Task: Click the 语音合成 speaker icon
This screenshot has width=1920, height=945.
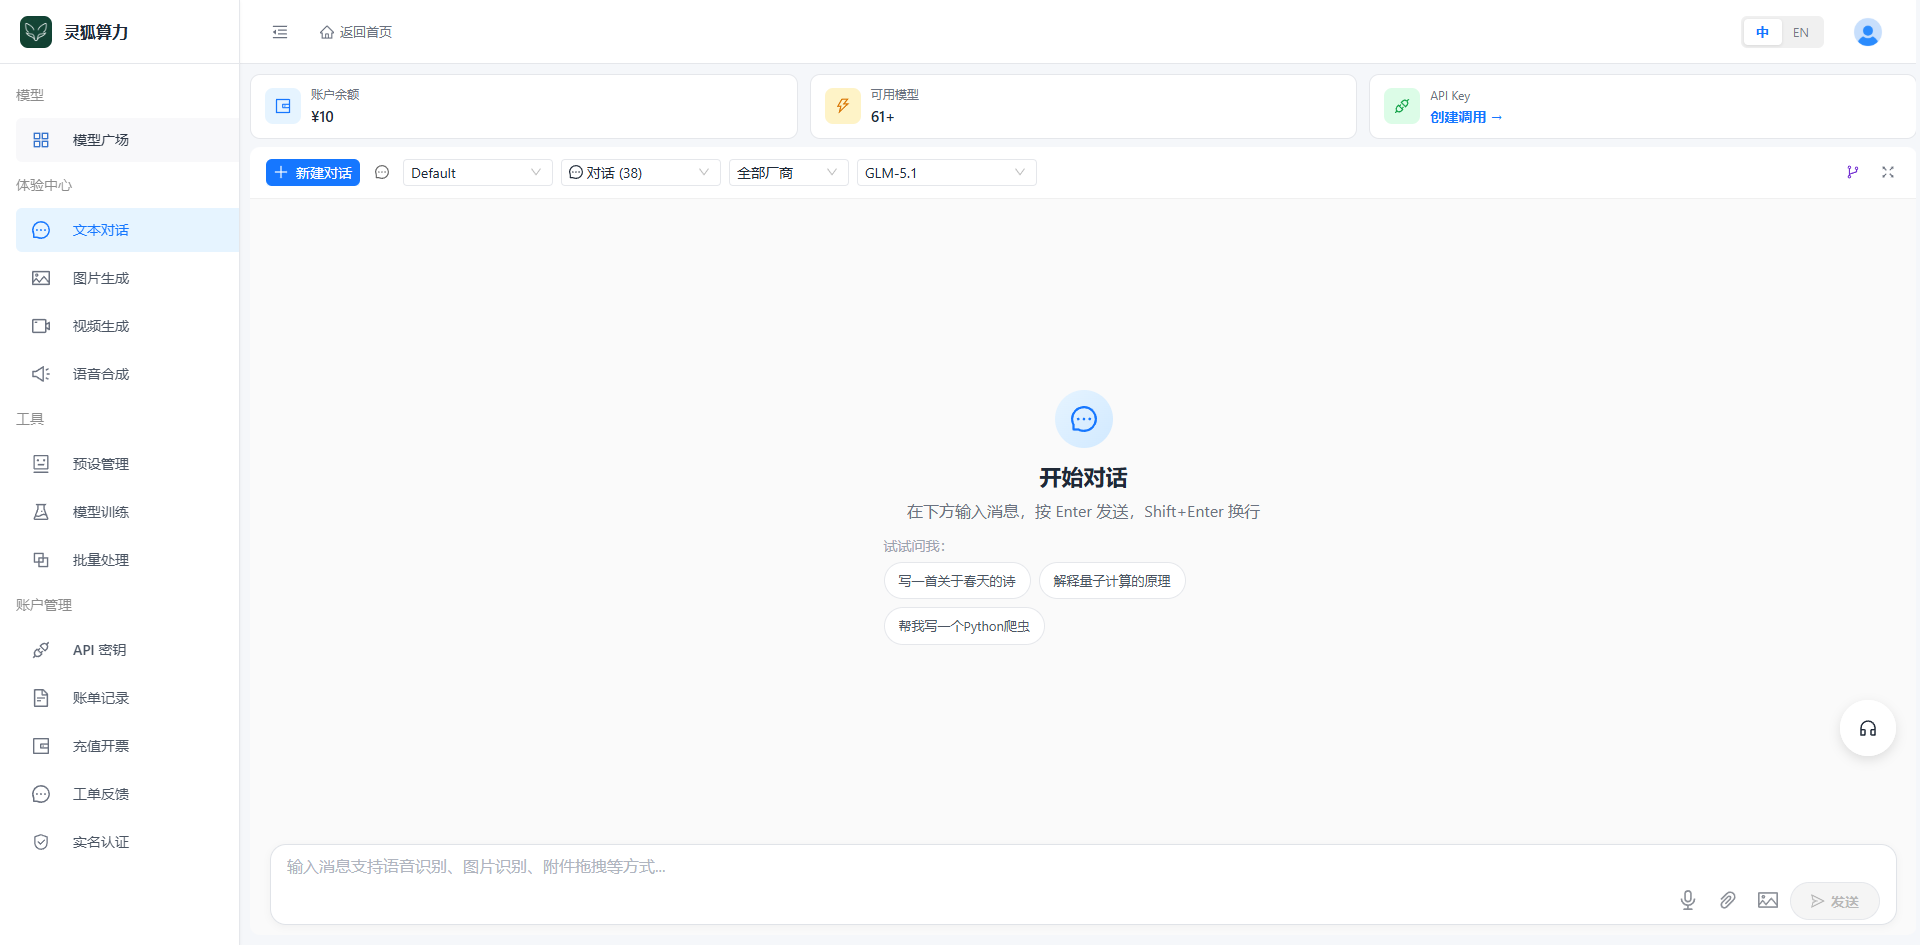Action: point(41,374)
